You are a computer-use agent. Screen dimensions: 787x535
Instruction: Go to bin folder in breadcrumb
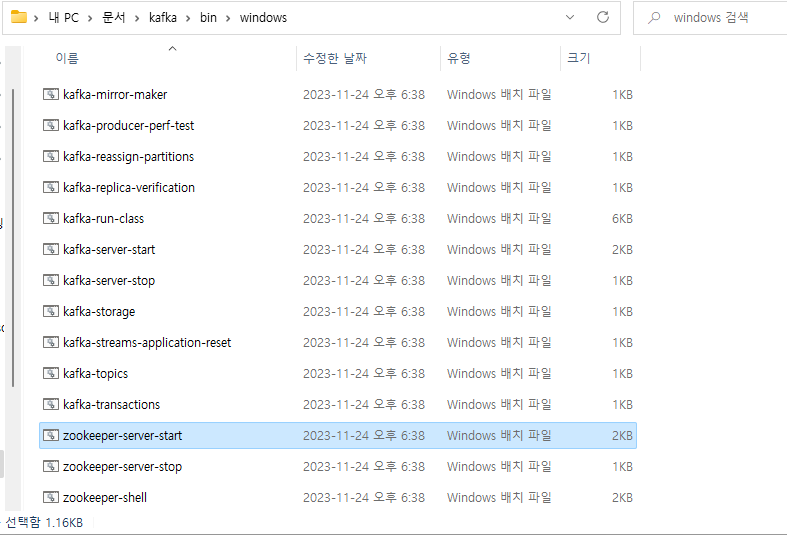pos(208,18)
